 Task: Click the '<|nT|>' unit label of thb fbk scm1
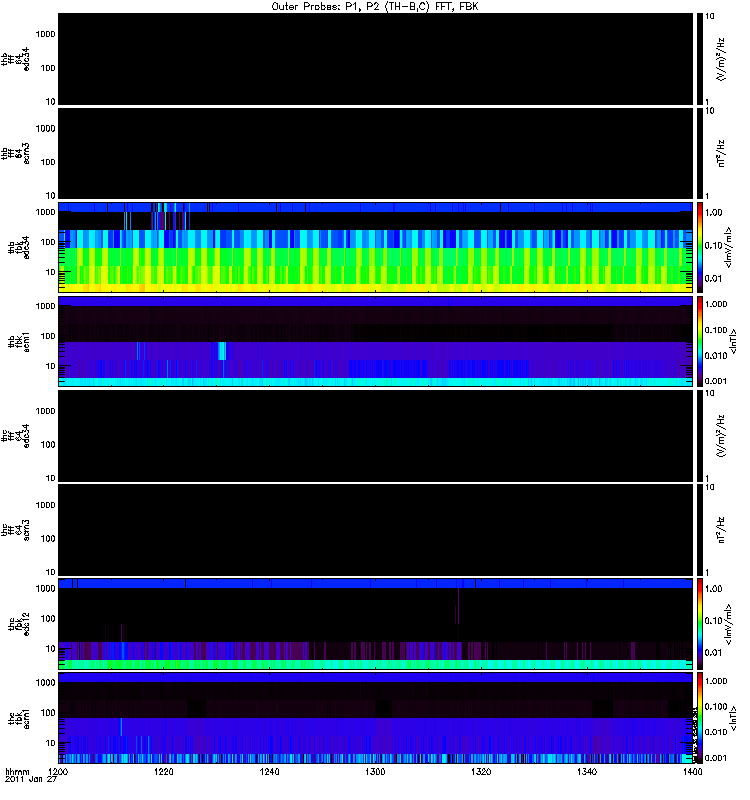734,341
